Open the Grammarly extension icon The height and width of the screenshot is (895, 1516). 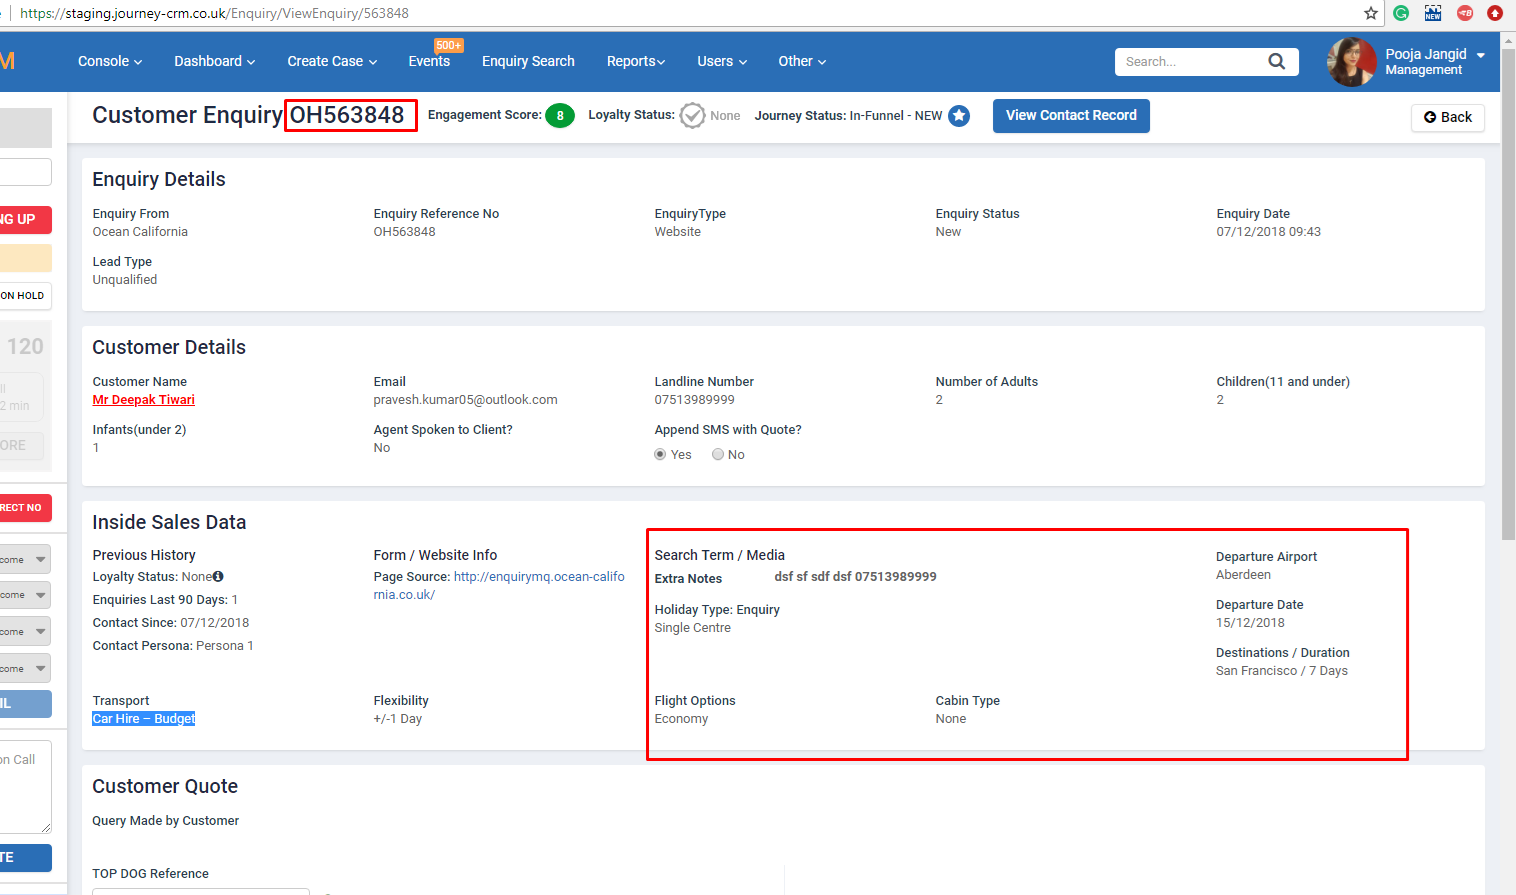(x=1401, y=13)
